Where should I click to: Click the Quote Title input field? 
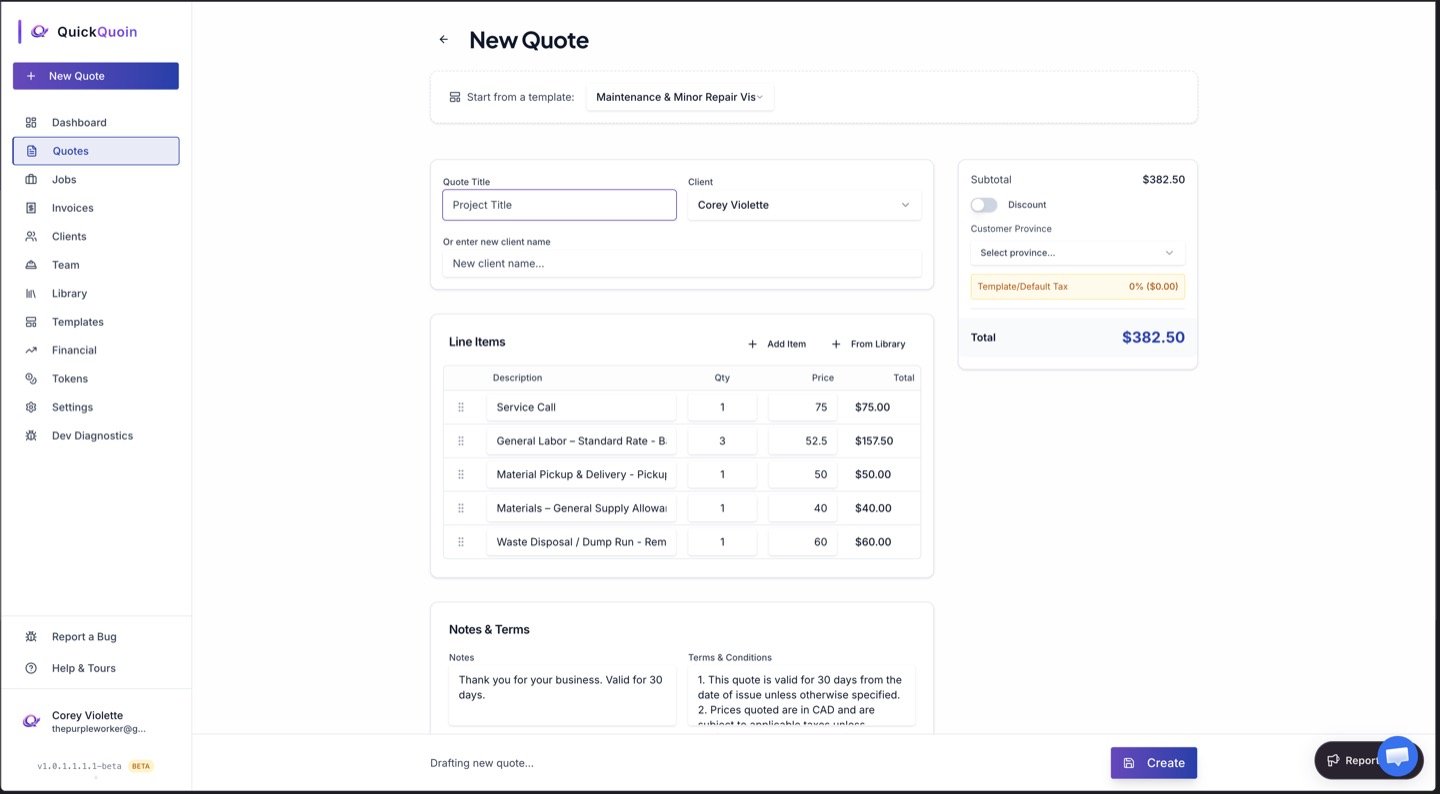point(559,205)
